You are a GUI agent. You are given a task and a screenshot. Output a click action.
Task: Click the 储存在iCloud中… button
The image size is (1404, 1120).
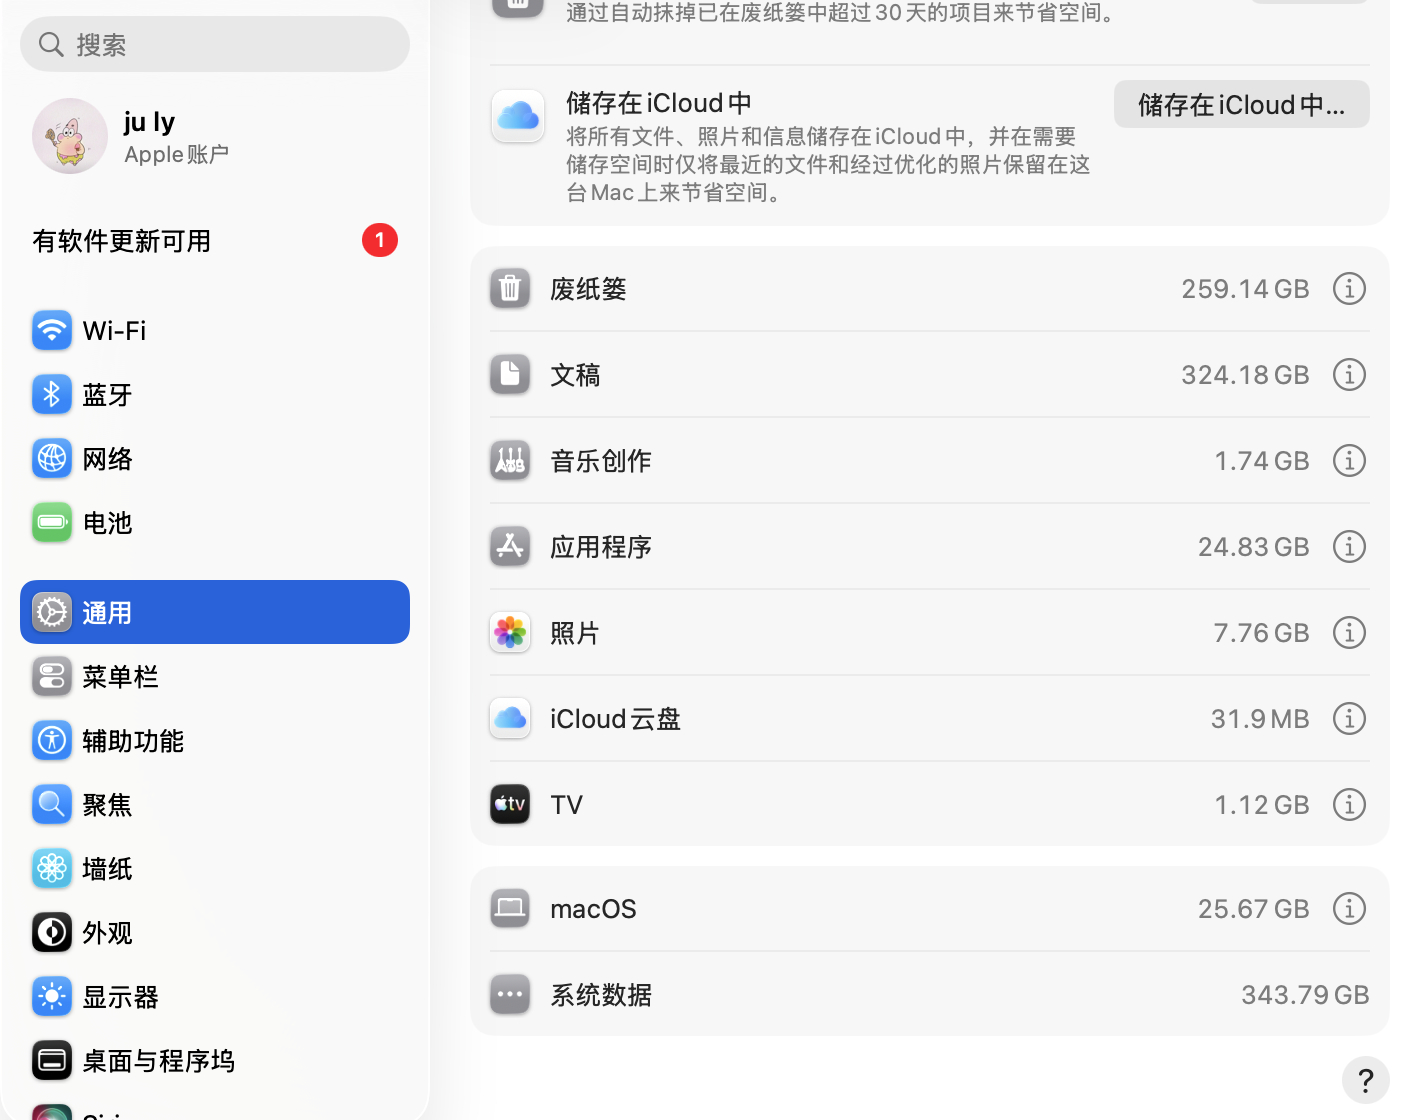point(1242,104)
